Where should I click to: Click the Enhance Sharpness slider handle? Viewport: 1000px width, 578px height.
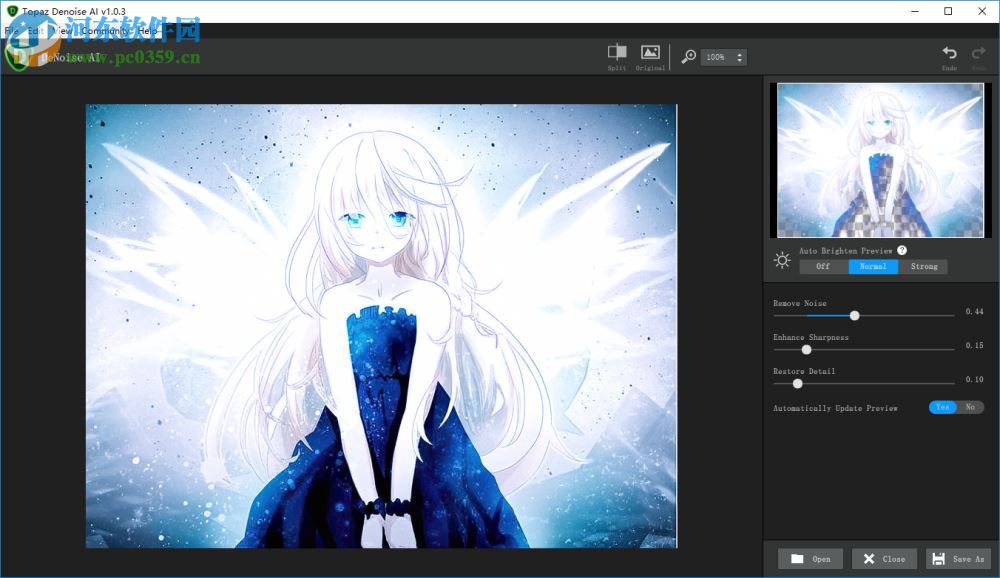(806, 350)
